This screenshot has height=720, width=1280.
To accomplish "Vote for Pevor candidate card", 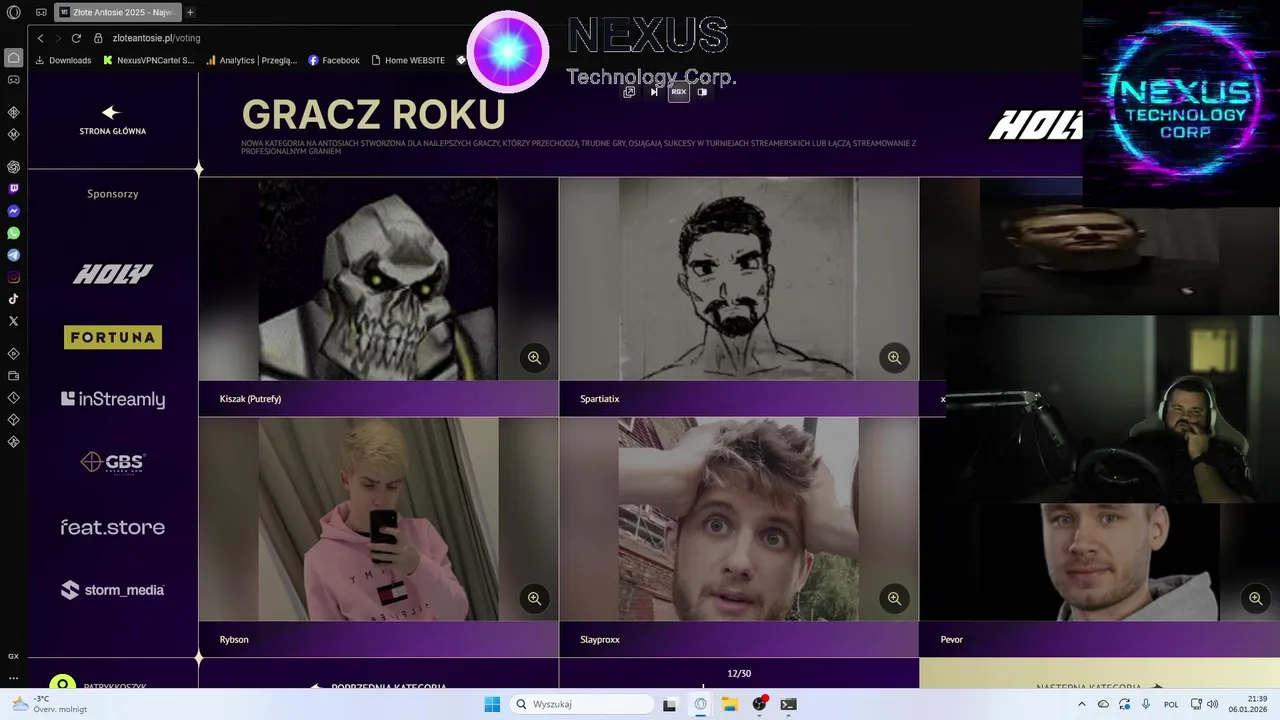I will click(1099, 580).
